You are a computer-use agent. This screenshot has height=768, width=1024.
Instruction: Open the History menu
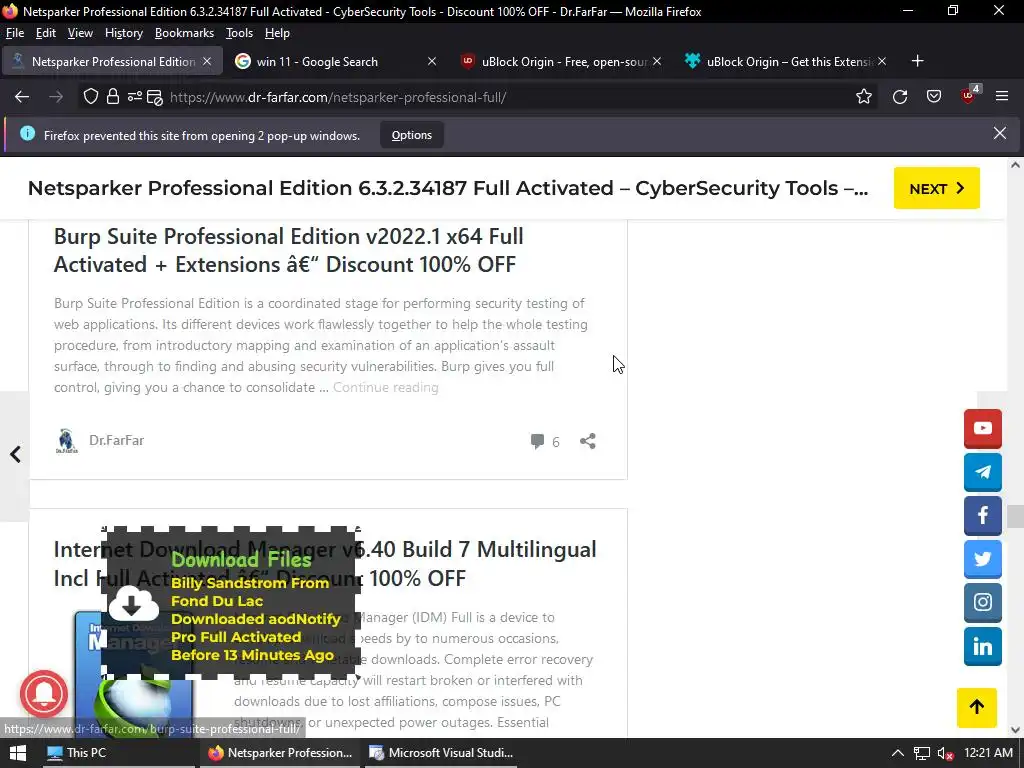(x=123, y=33)
